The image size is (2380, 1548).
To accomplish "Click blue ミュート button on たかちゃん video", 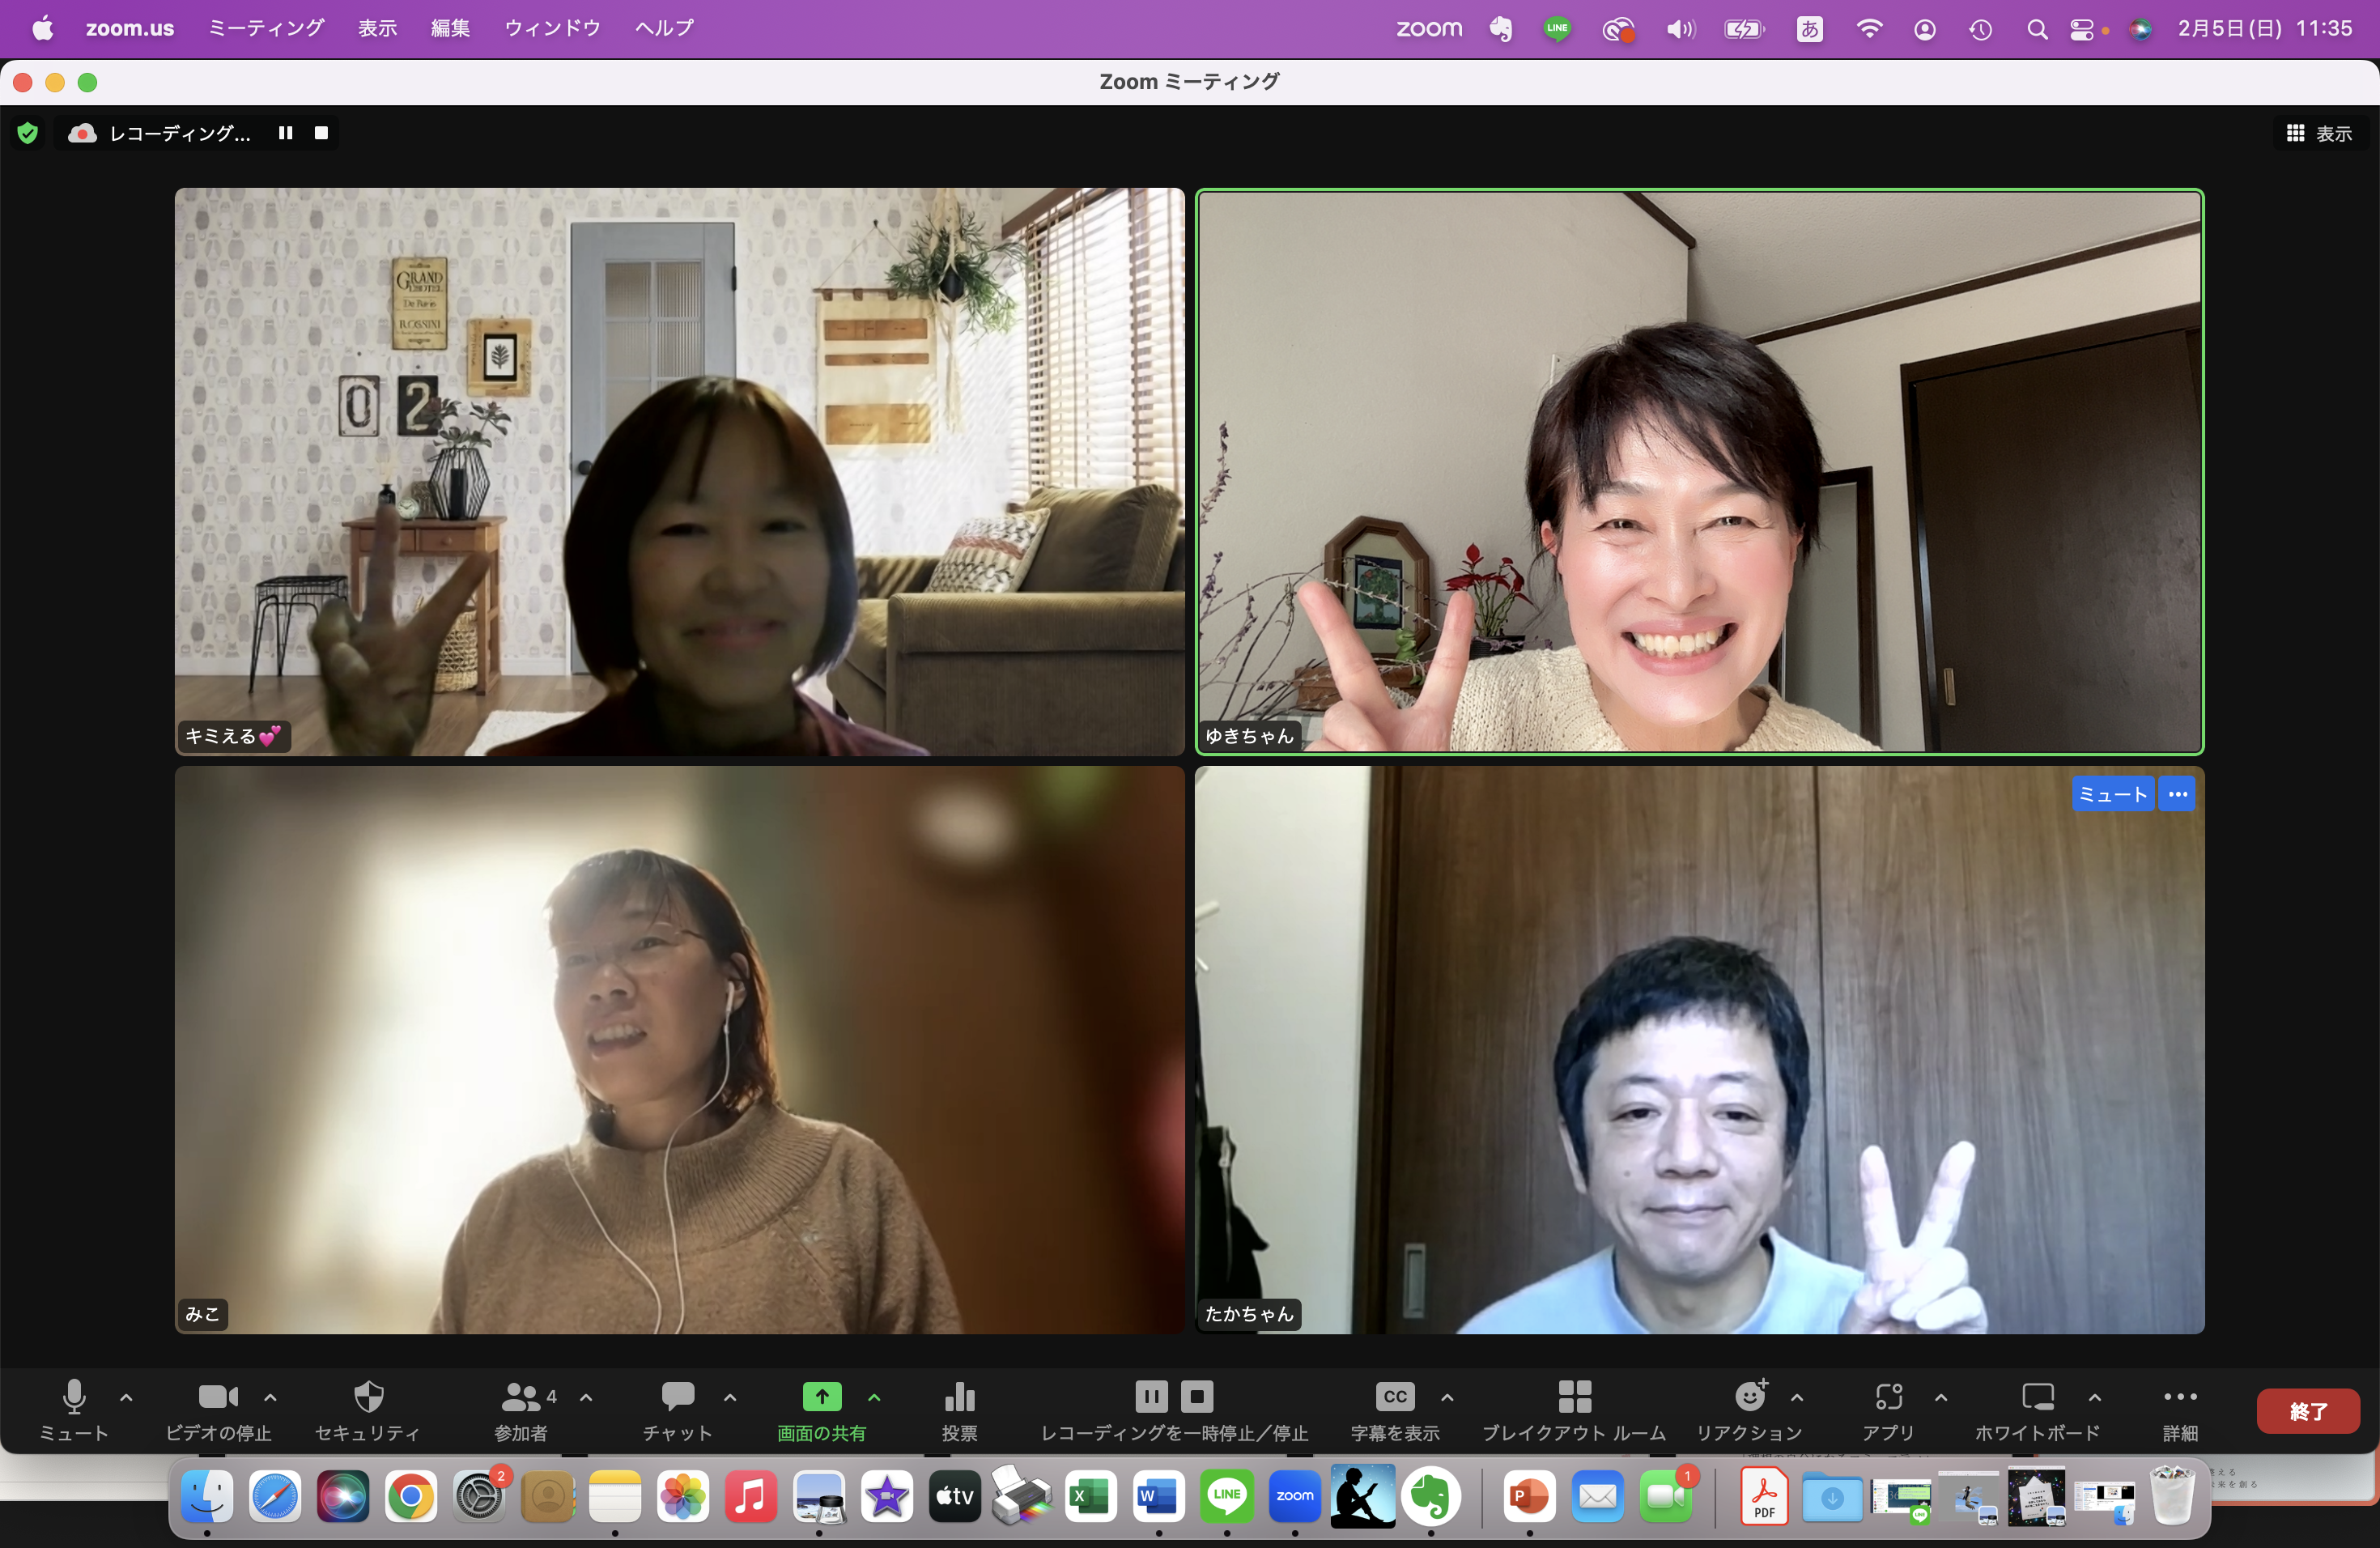I will point(2112,794).
